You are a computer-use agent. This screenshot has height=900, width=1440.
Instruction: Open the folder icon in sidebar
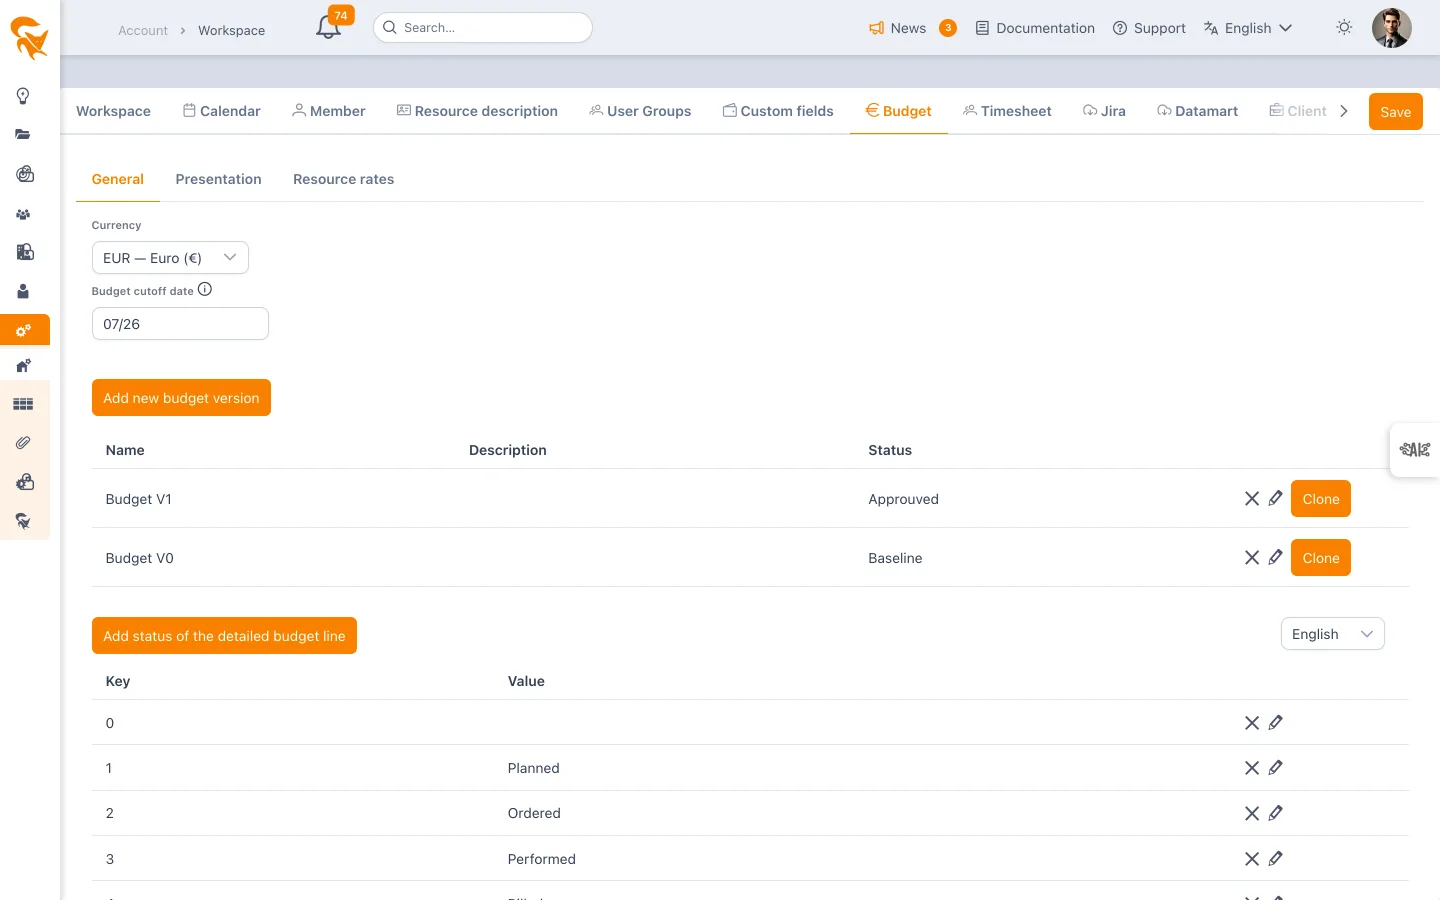[x=23, y=134]
